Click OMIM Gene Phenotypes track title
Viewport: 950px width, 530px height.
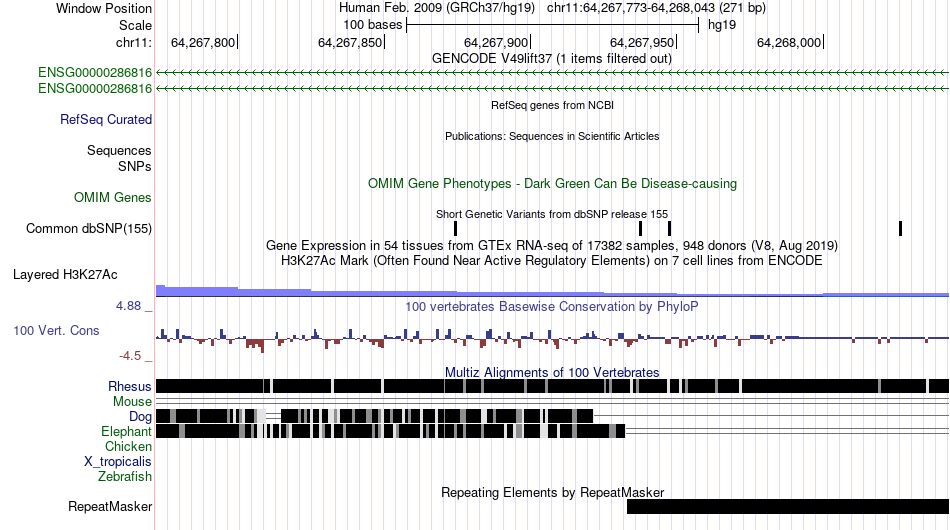pyautogui.click(x=552, y=184)
